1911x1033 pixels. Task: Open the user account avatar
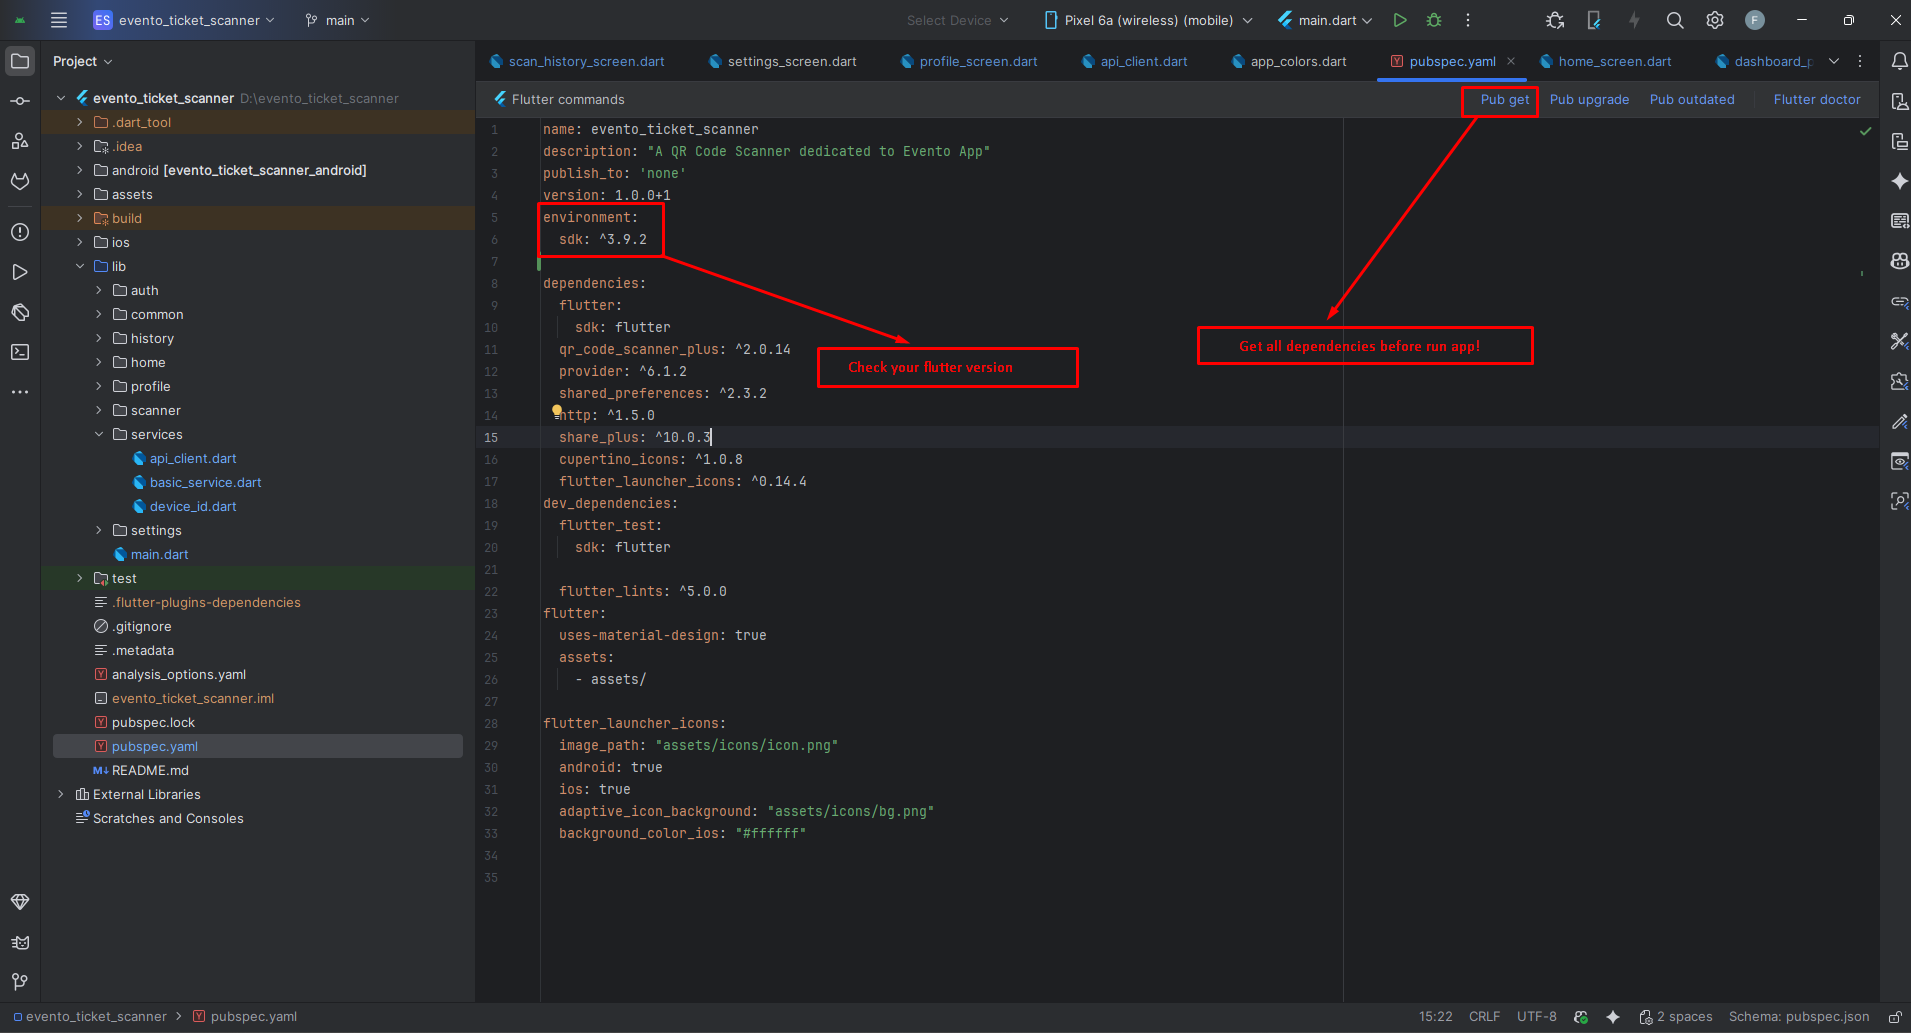point(1755,20)
